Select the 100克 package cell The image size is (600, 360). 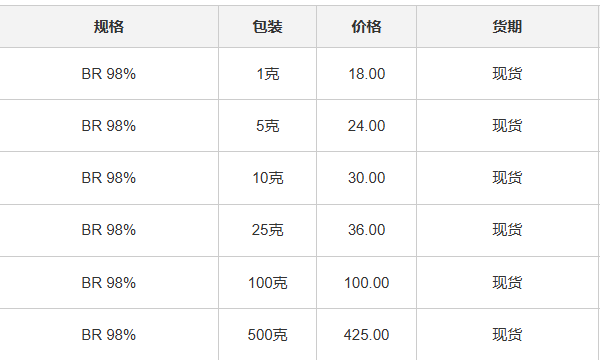267,283
